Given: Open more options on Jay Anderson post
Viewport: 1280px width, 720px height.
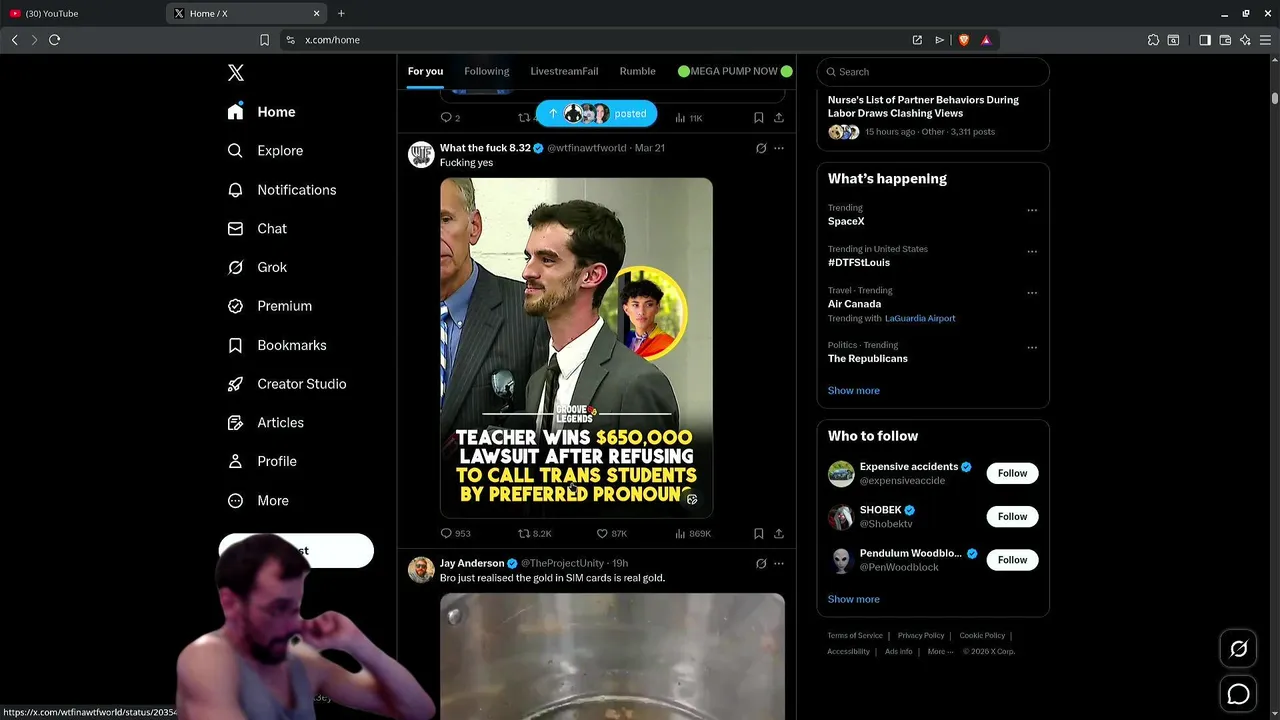Looking at the screenshot, I should click(x=779, y=563).
